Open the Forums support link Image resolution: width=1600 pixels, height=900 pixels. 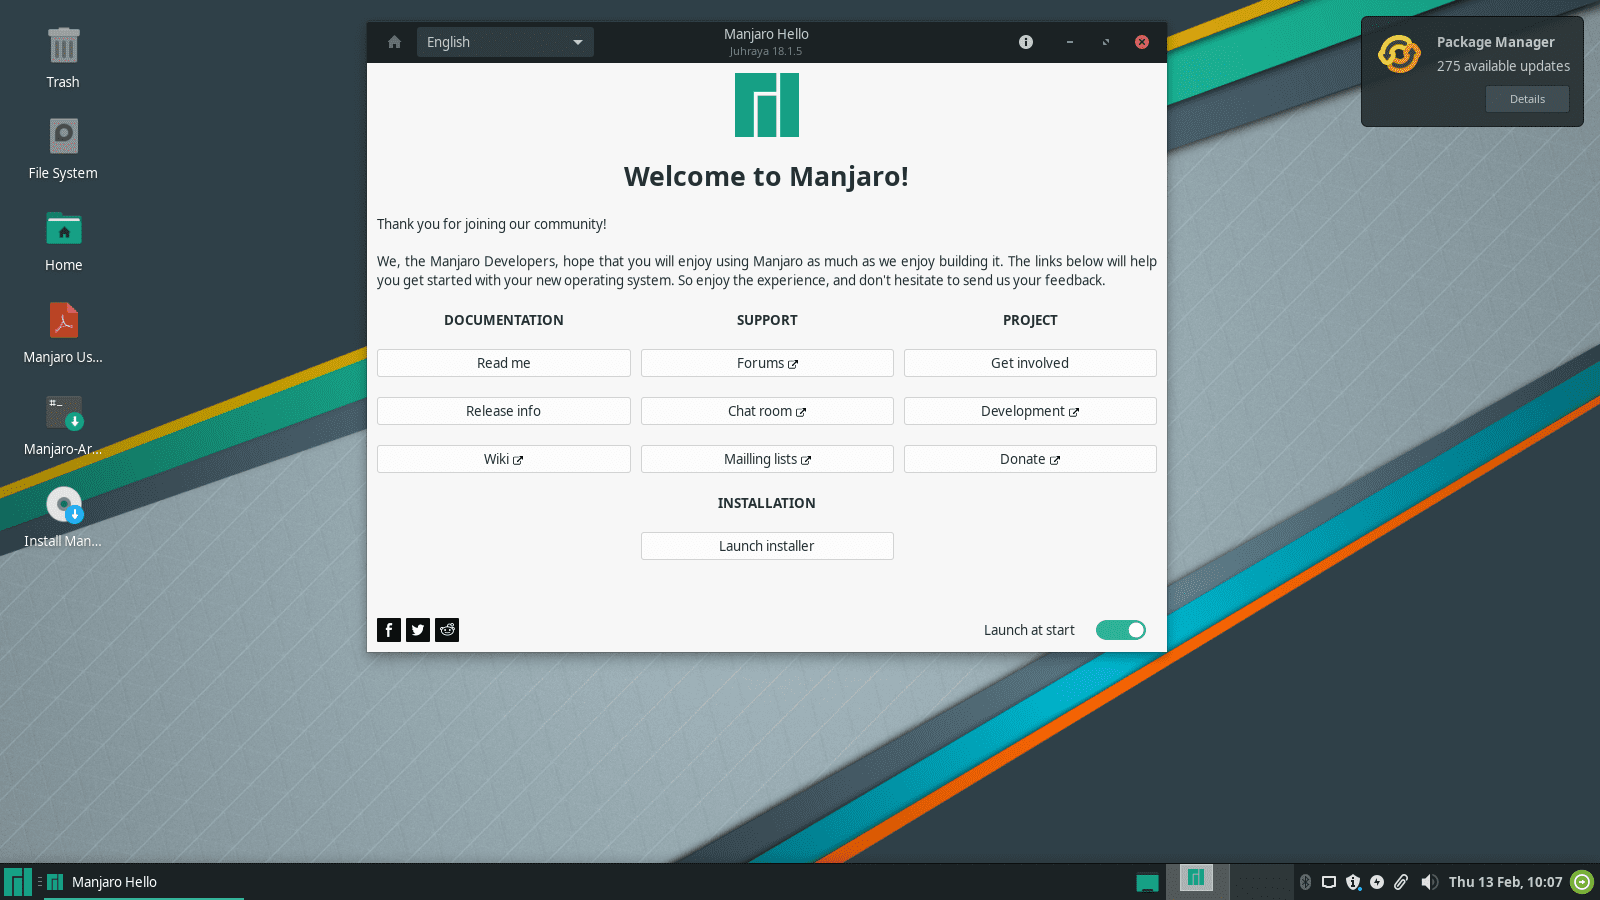[766, 363]
